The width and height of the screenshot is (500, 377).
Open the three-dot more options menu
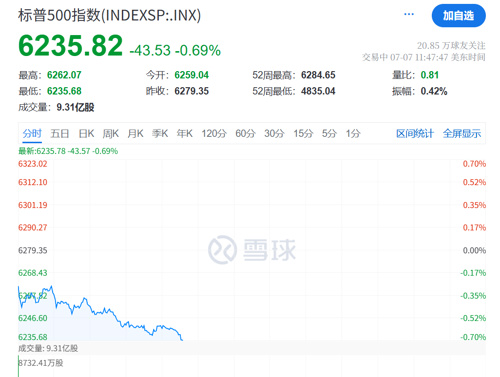click(409, 14)
